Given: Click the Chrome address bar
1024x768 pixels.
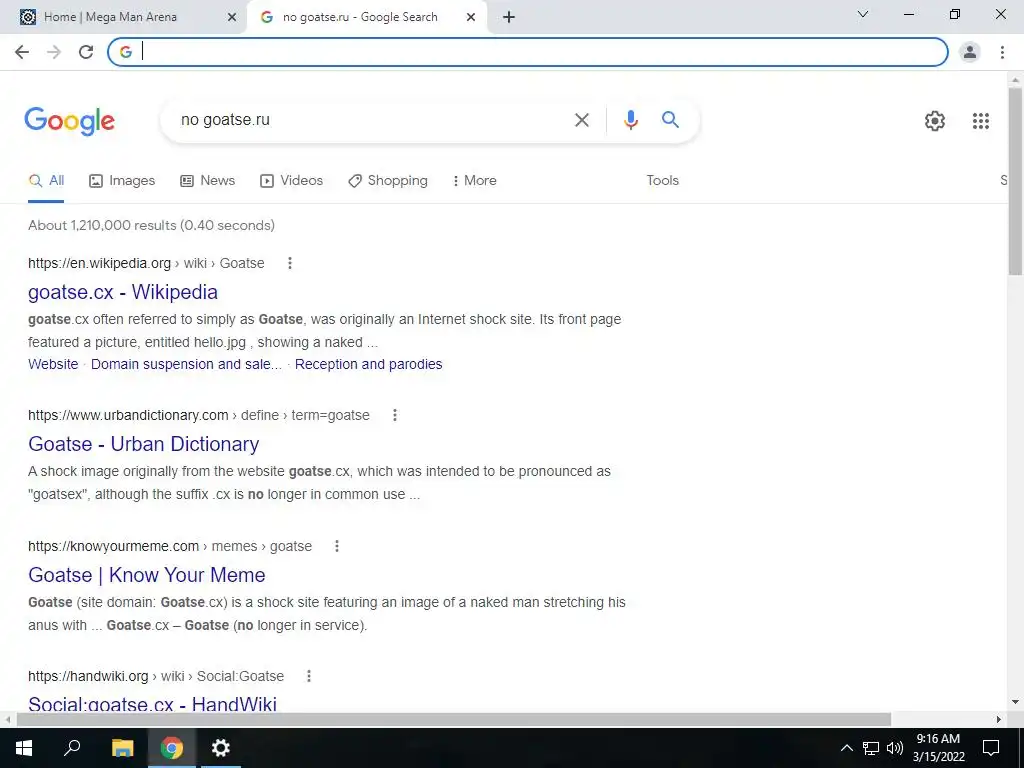Looking at the screenshot, I should click(x=528, y=52).
